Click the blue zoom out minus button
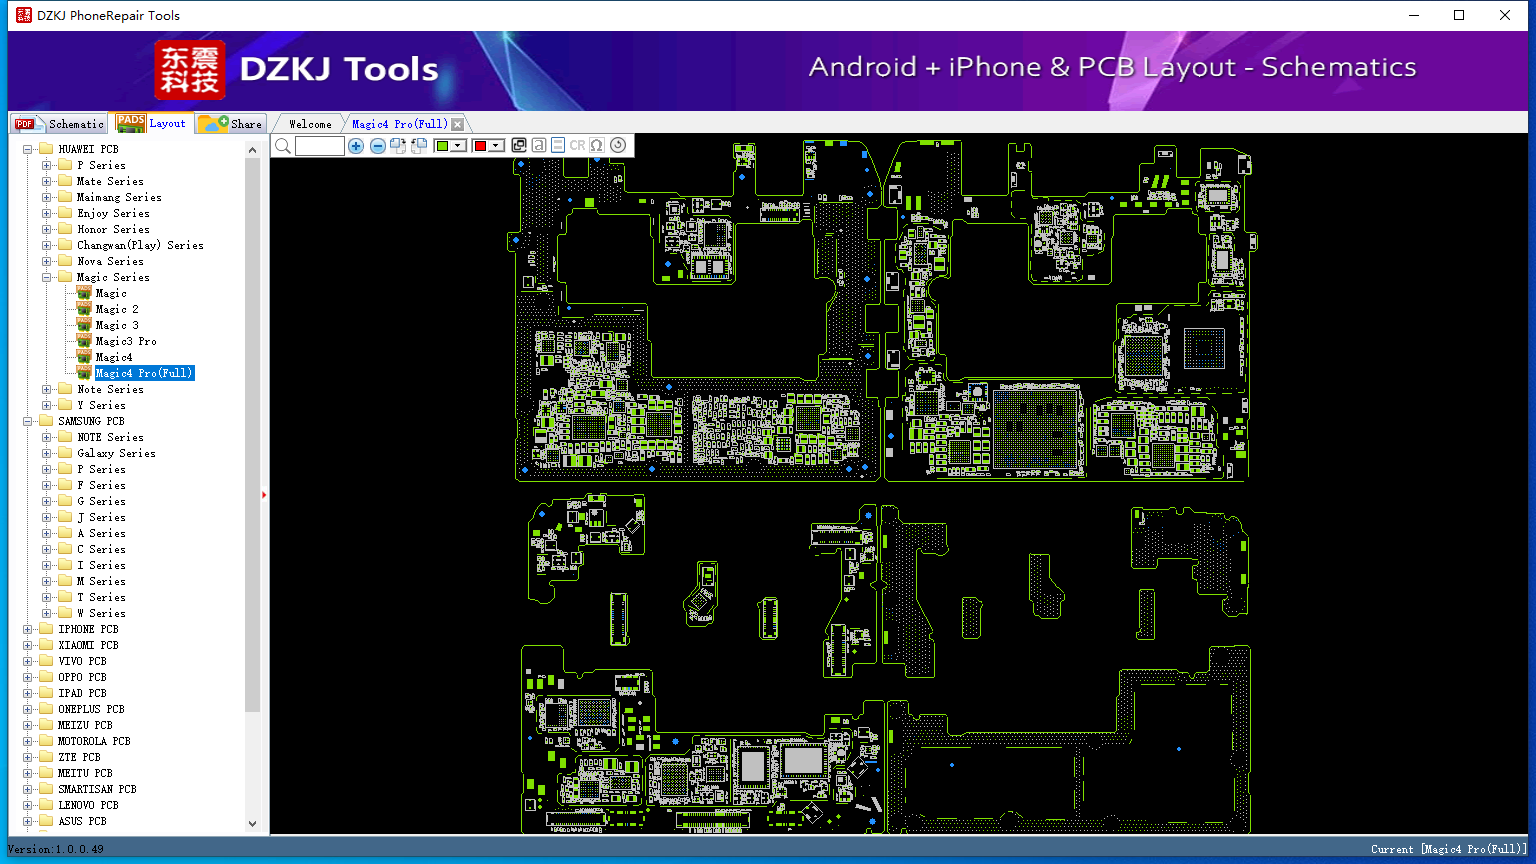The width and height of the screenshot is (1536, 864). [x=377, y=146]
